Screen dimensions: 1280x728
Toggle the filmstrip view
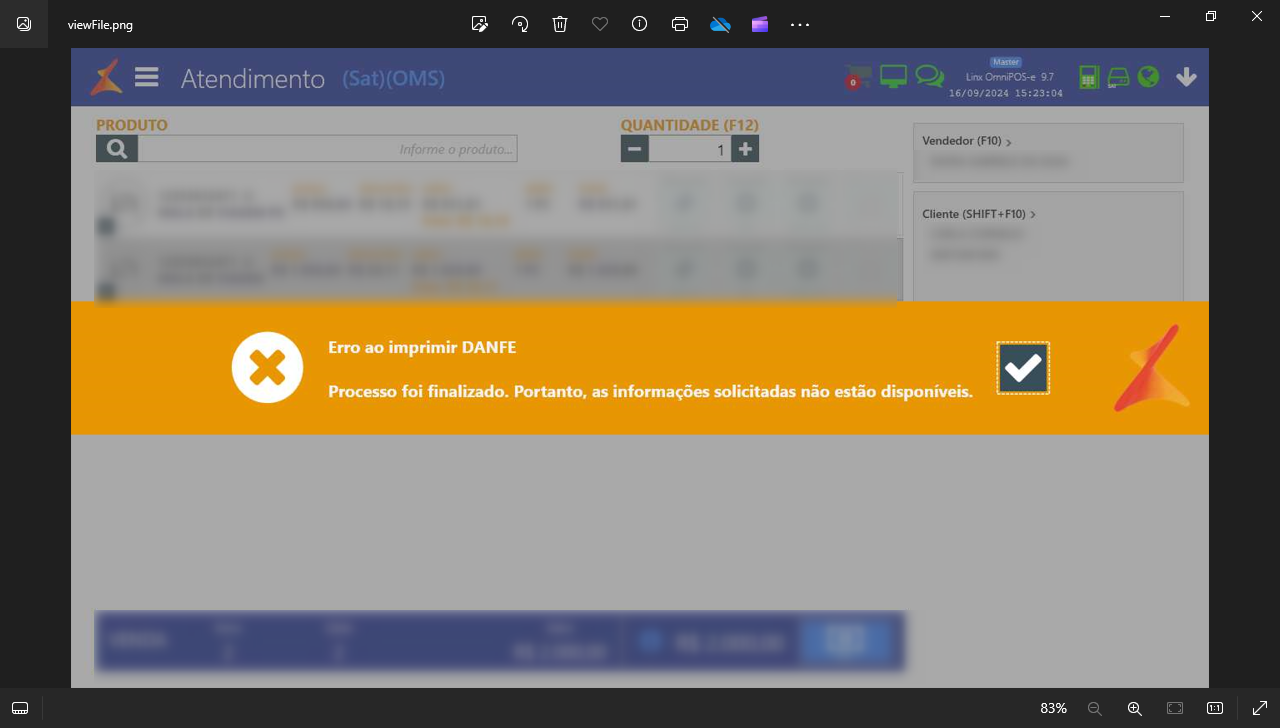coord(20,708)
